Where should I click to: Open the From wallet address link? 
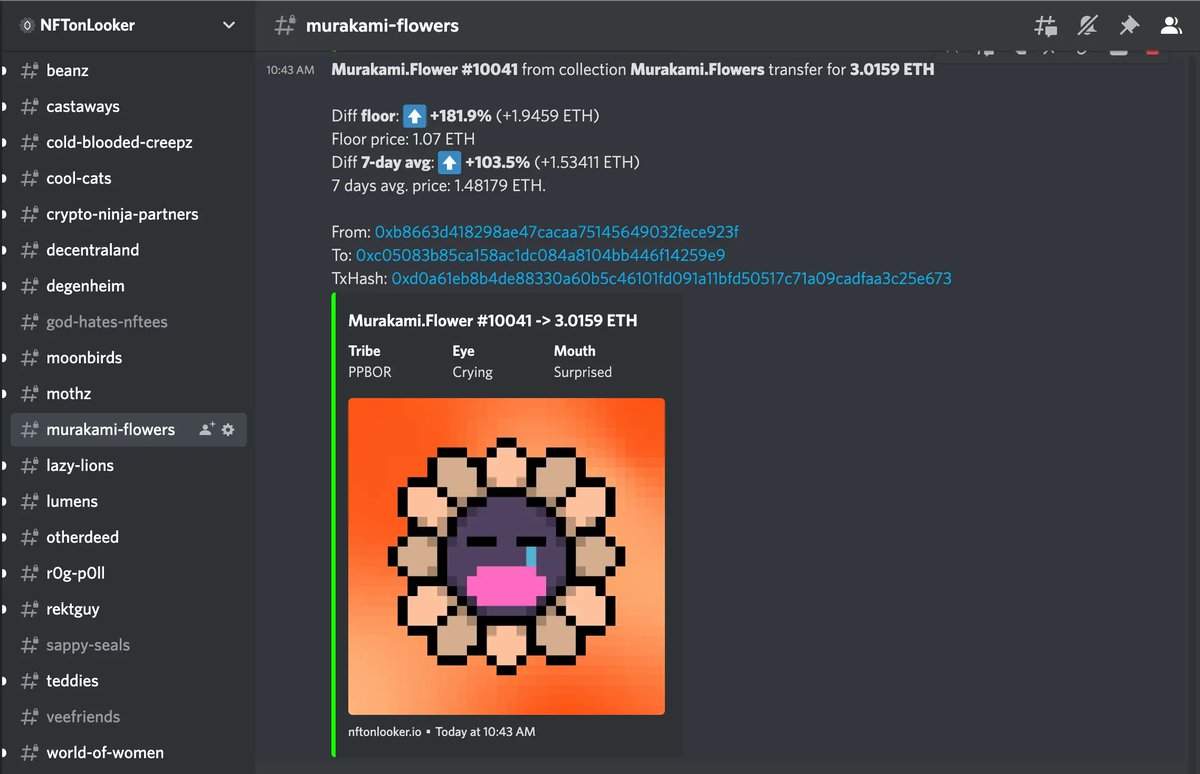coord(557,232)
